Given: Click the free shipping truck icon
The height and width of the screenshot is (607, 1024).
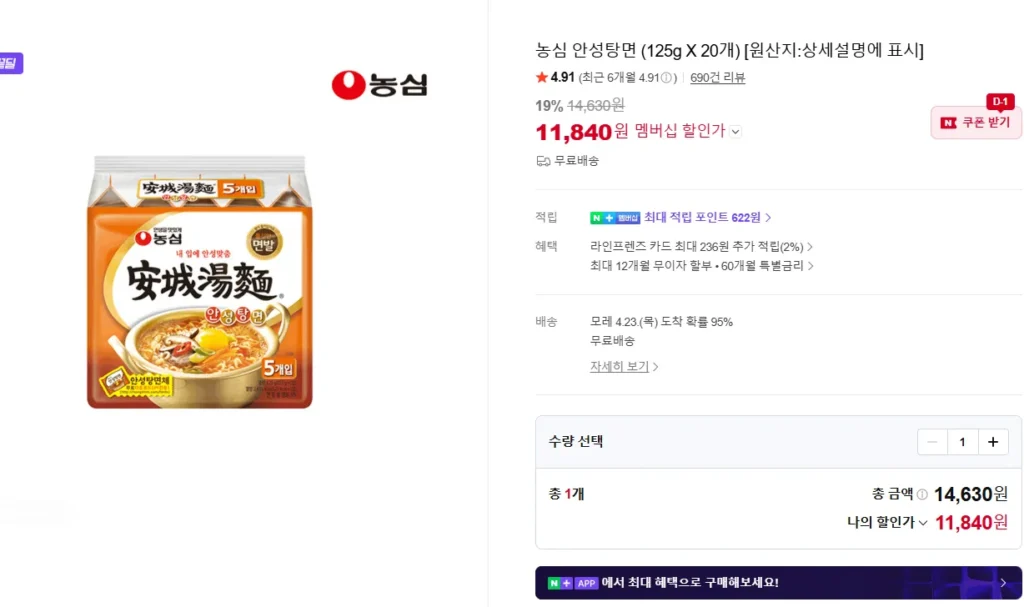Looking at the screenshot, I should (x=543, y=160).
